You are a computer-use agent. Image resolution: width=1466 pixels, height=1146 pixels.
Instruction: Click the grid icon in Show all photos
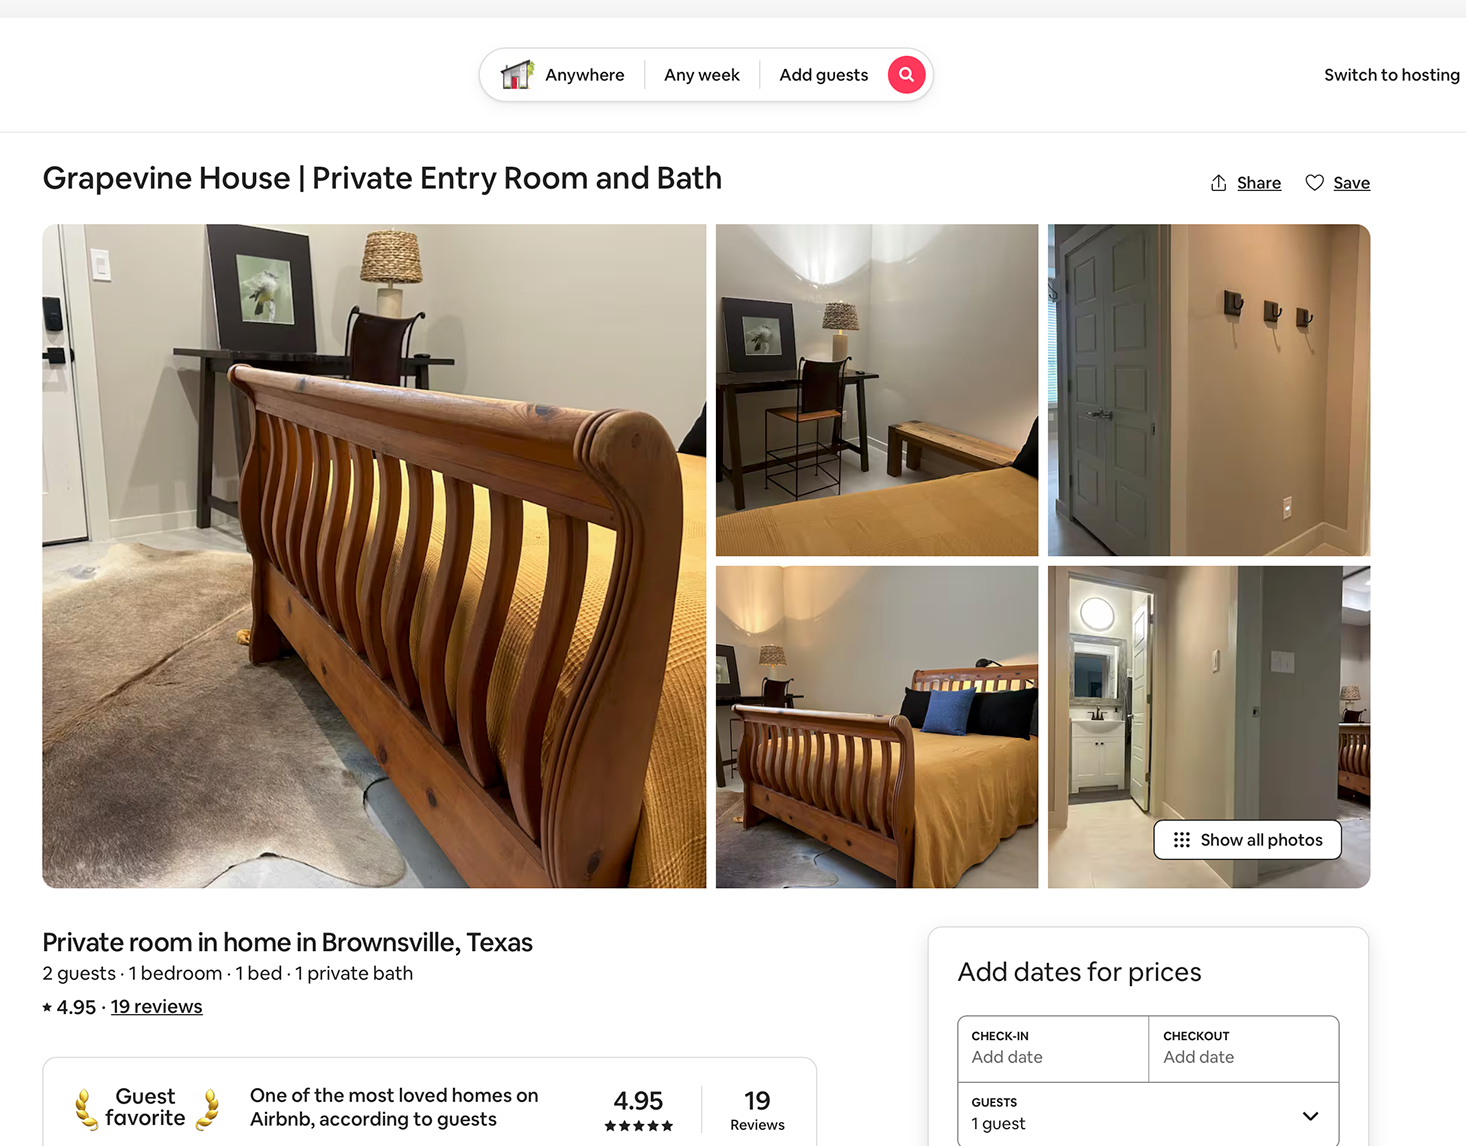(x=1181, y=840)
